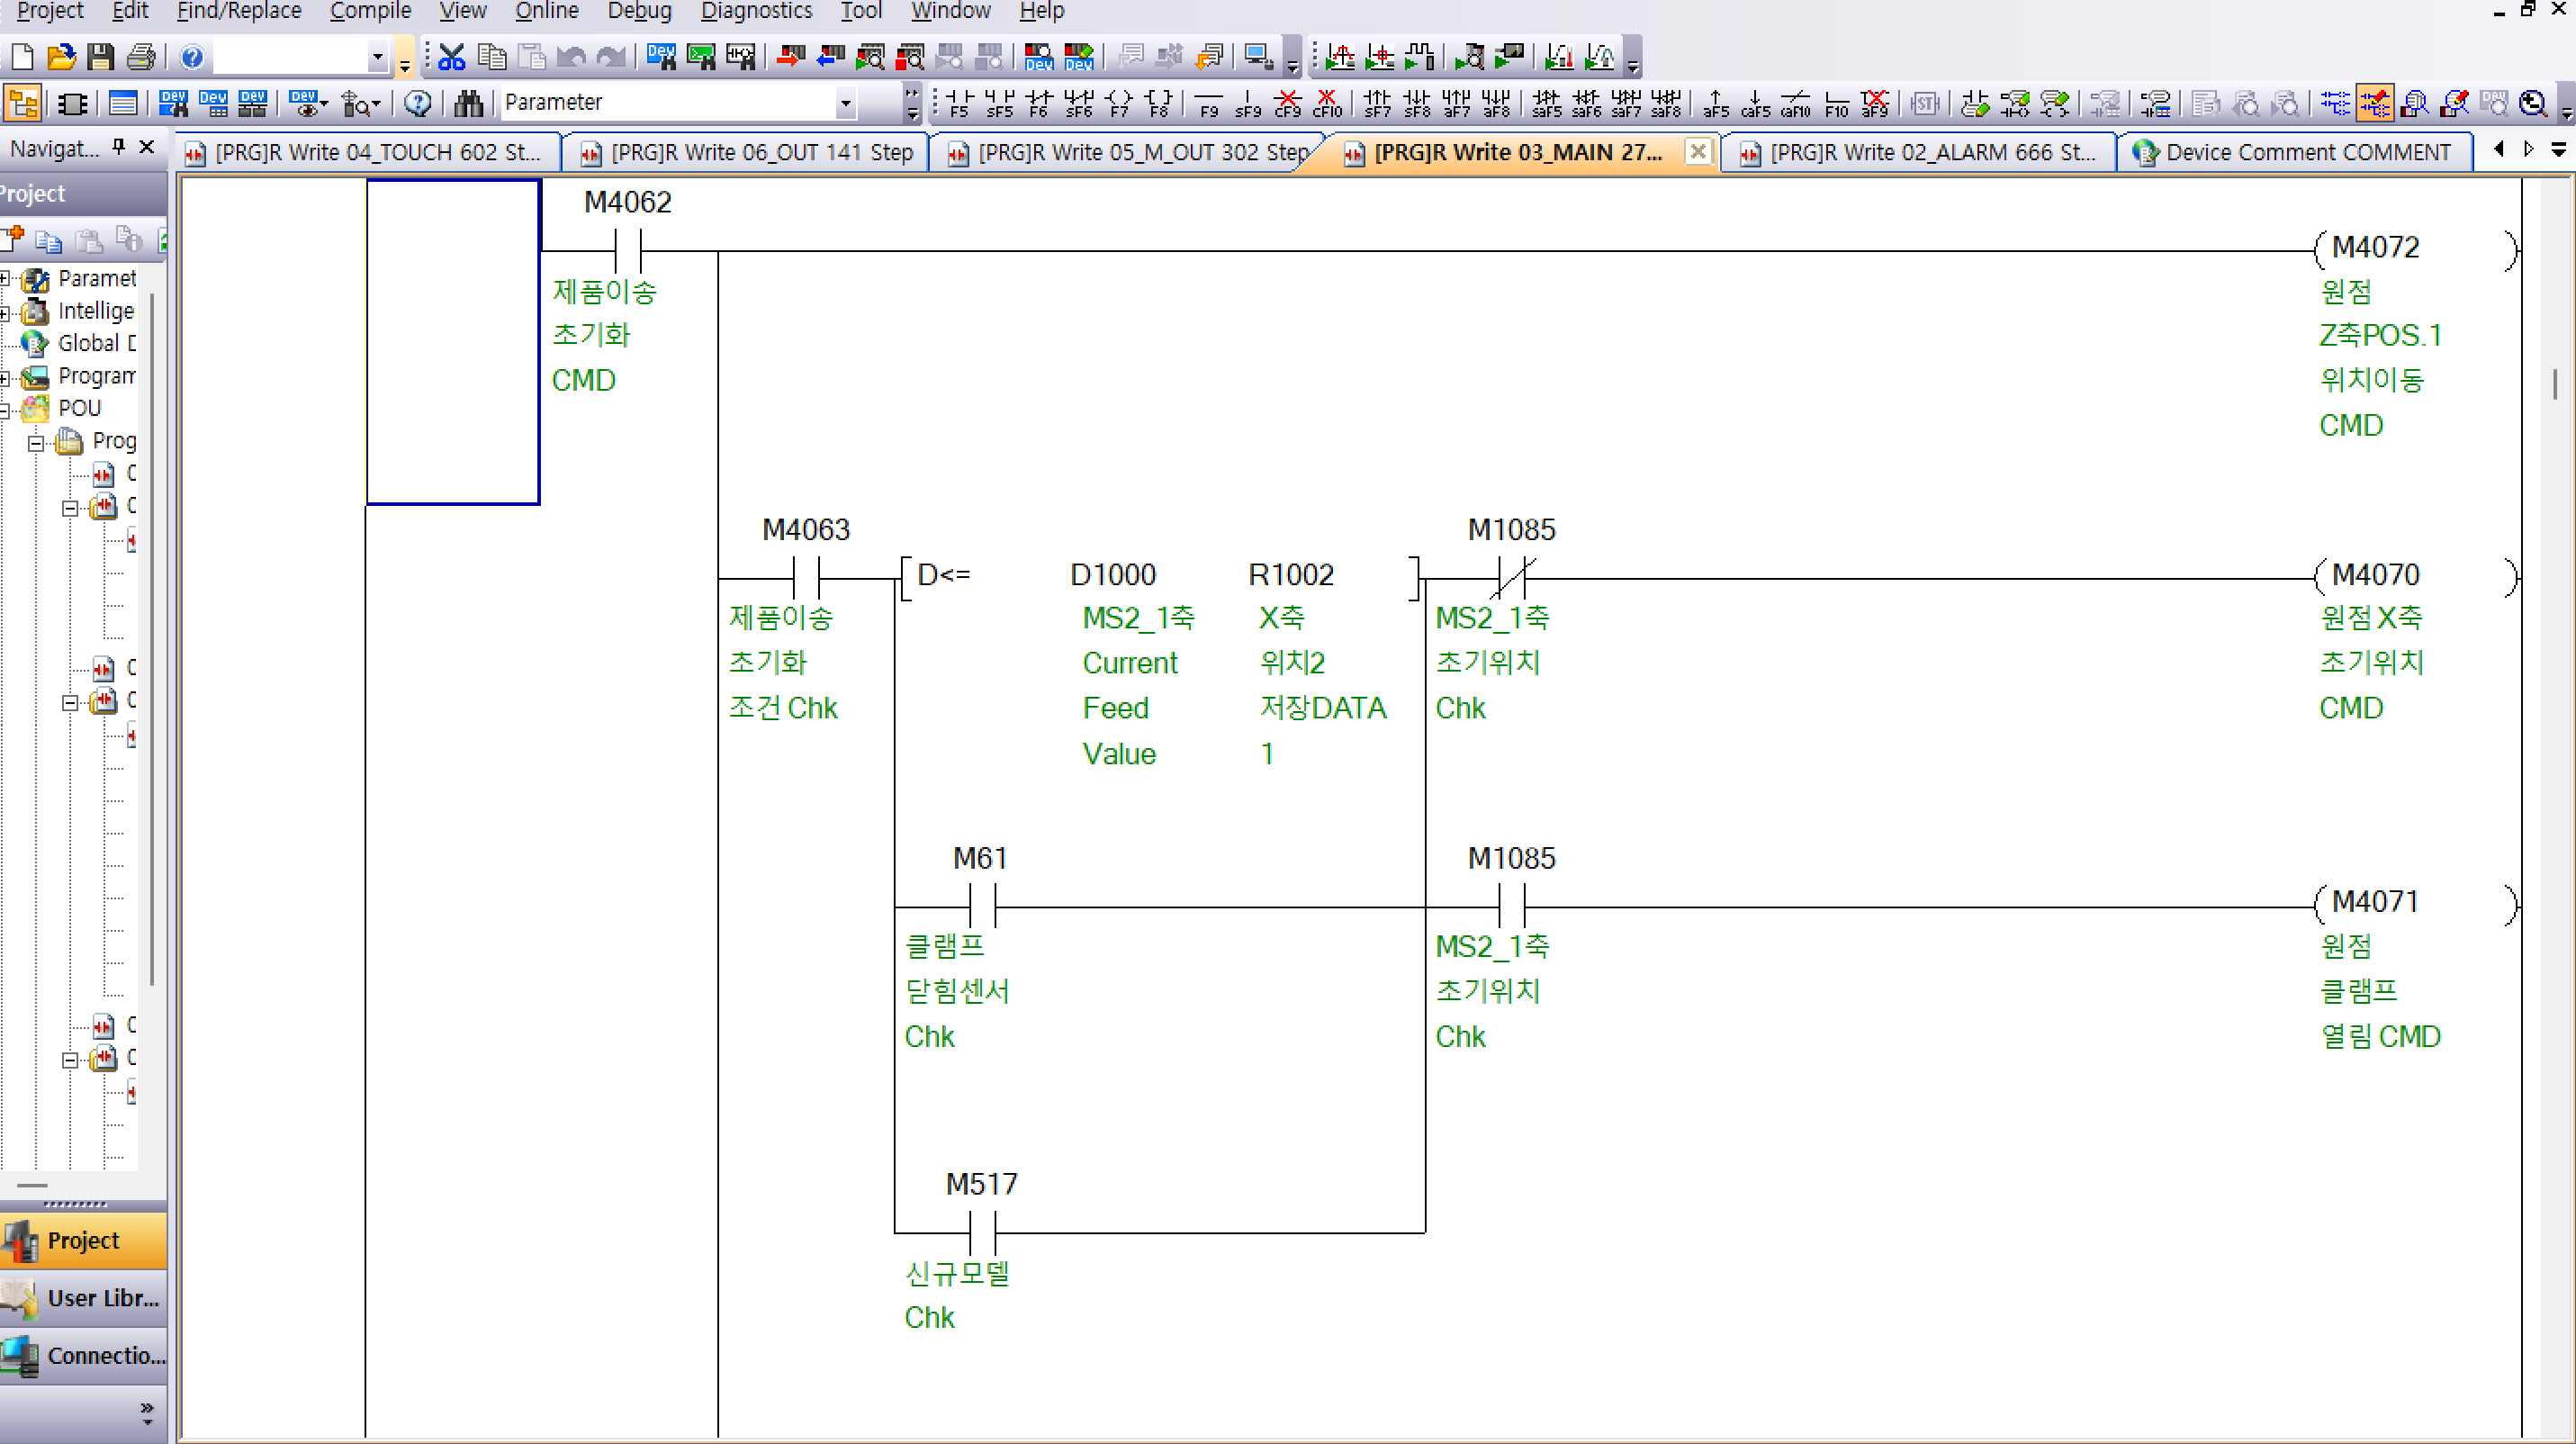Image resolution: width=2576 pixels, height=1444 pixels.
Task: Close the Navigation panel
Action: tap(147, 147)
